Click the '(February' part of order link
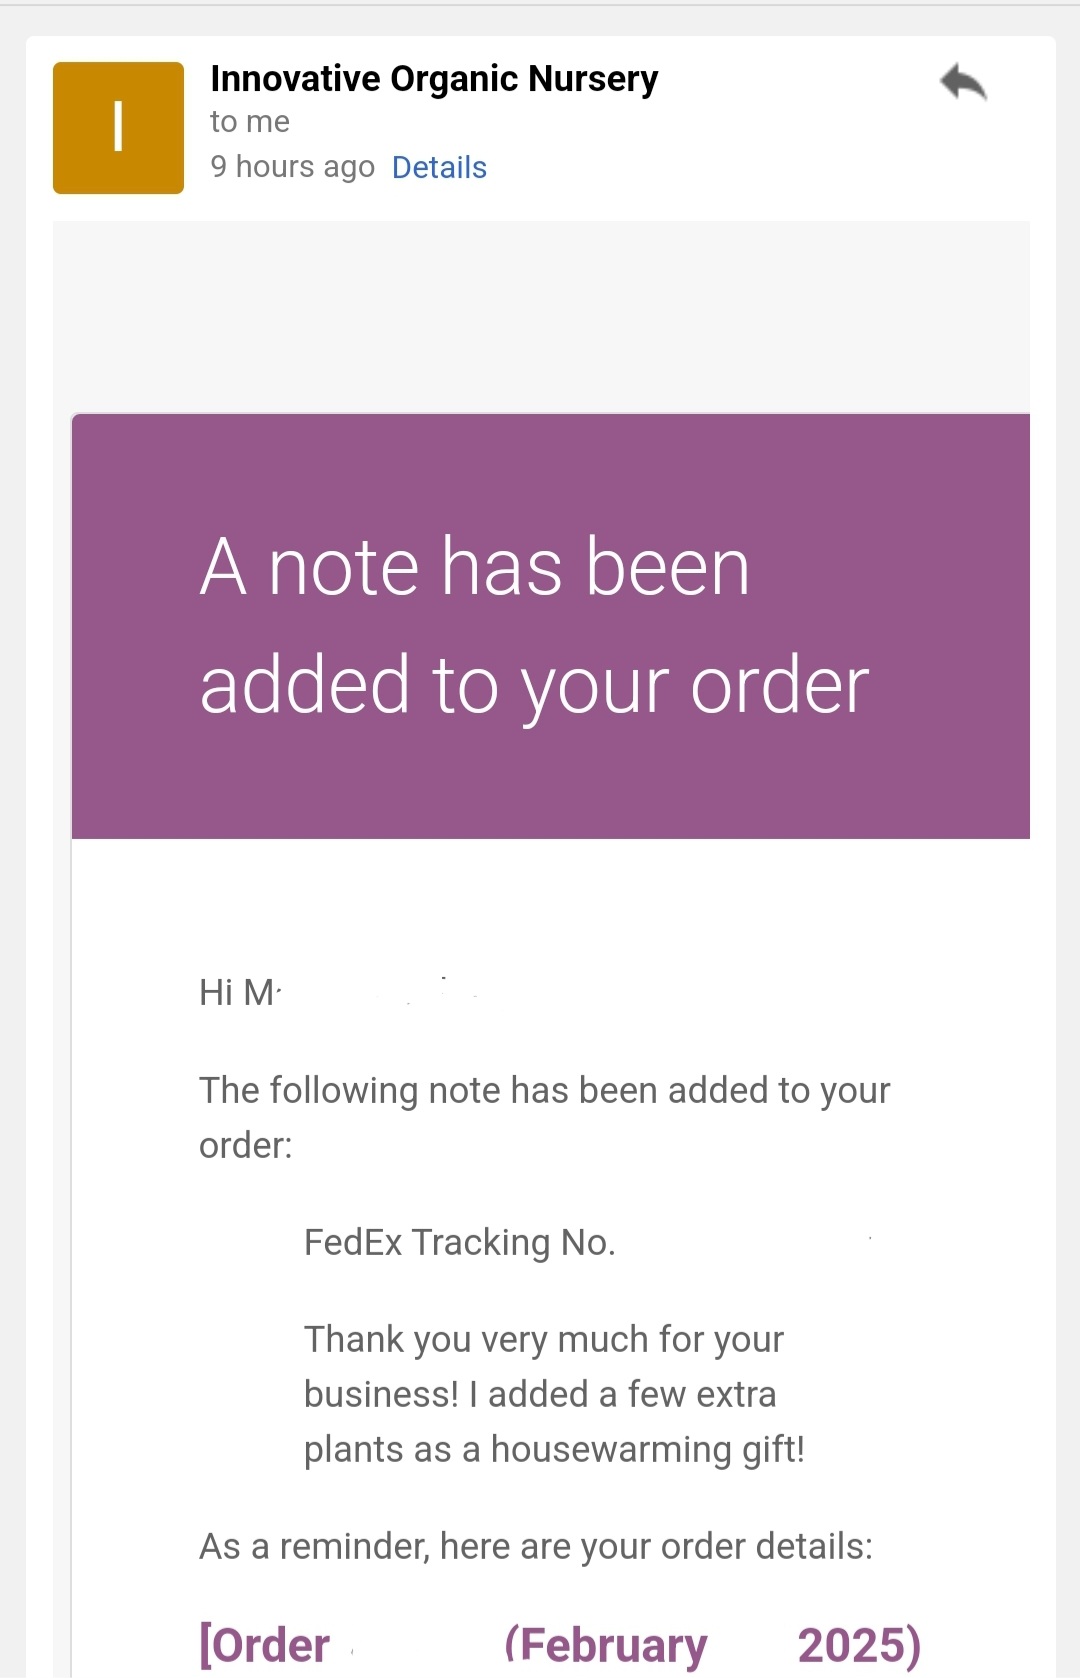The height and width of the screenshot is (1678, 1080). pyautogui.click(x=606, y=1645)
